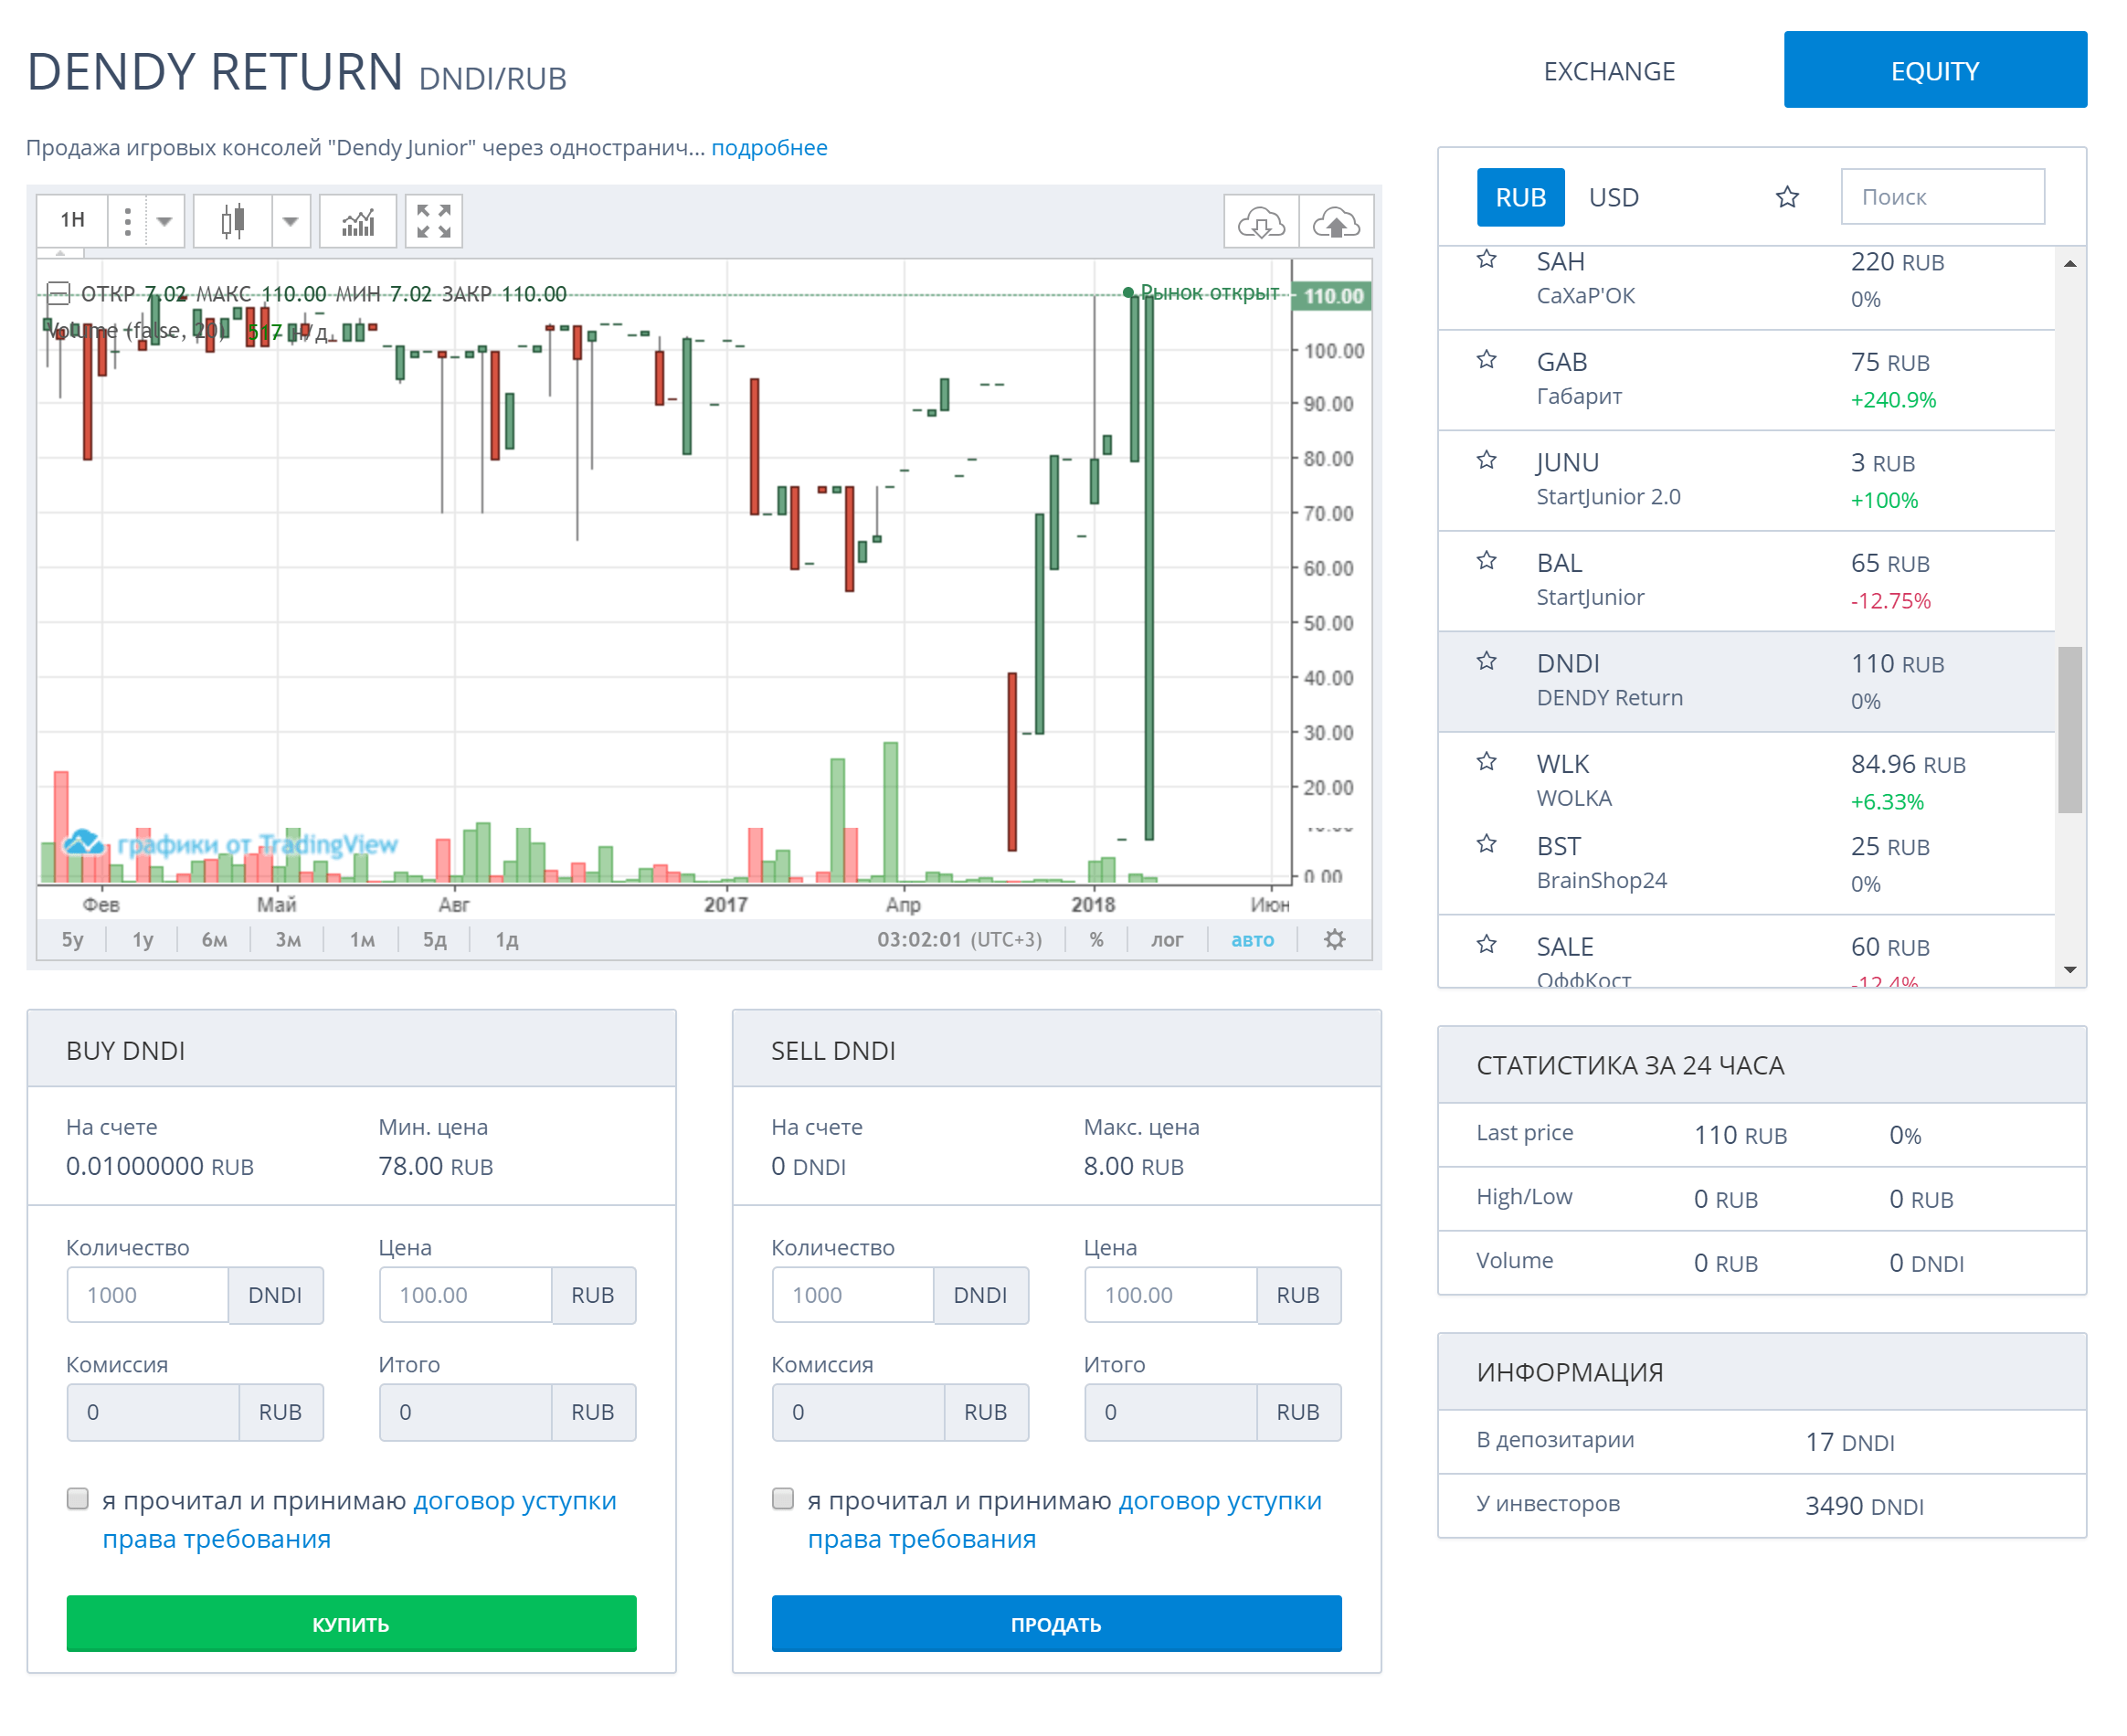This screenshot has height=1736, width=2127.
Task: Save chart layout to cloud
Action: point(1337,222)
